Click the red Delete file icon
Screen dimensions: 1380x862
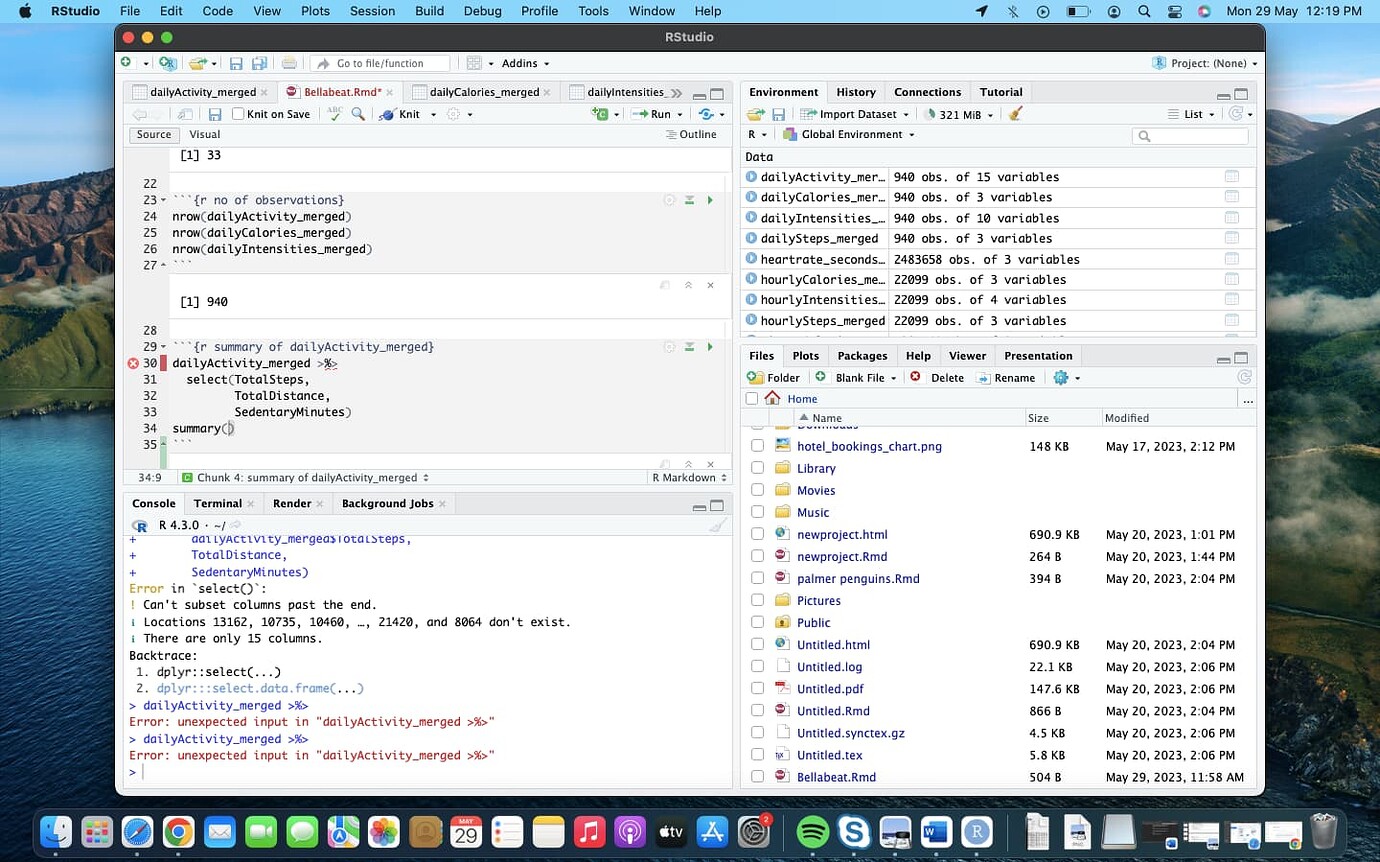click(915, 377)
